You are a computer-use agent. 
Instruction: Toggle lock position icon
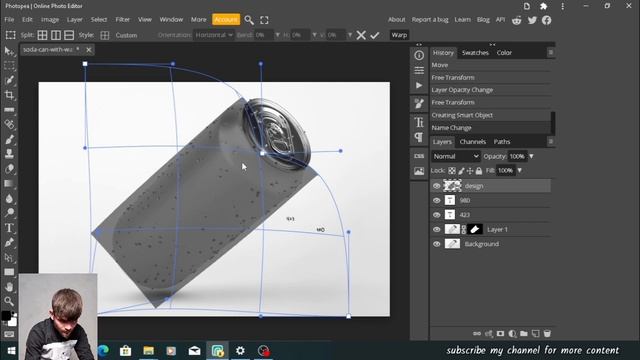tap(470, 171)
